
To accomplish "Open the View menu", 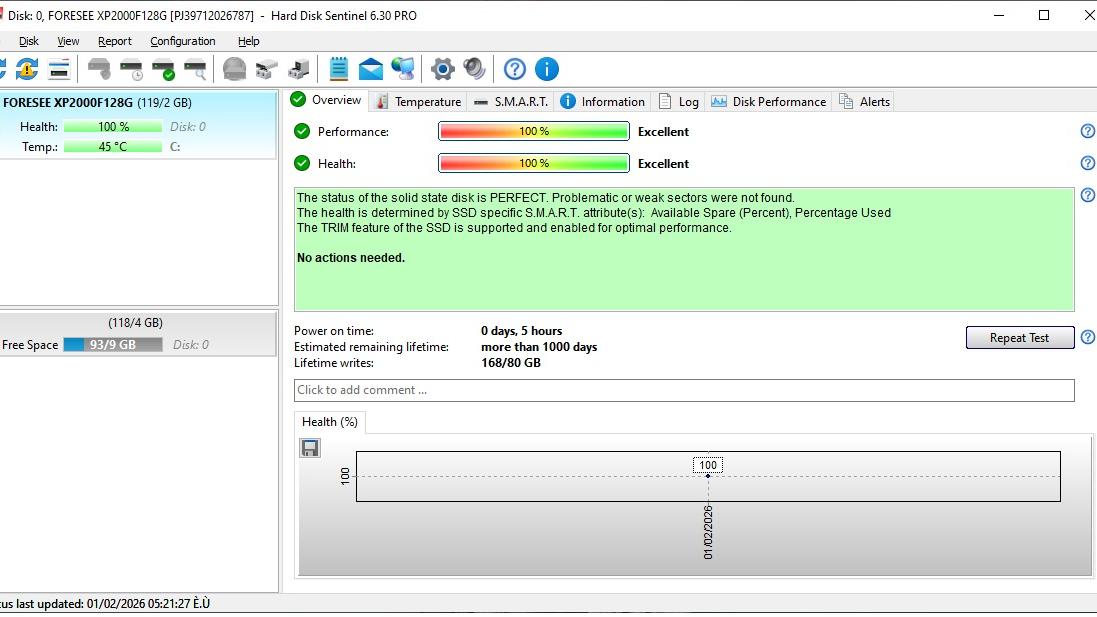I will [x=68, y=41].
